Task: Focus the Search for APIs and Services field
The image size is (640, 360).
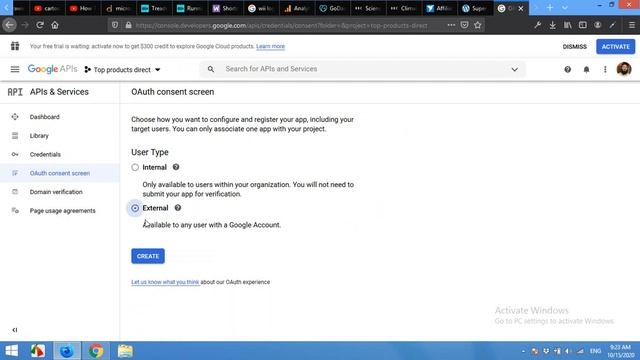Action: pyautogui.click(x=363, y=69)
